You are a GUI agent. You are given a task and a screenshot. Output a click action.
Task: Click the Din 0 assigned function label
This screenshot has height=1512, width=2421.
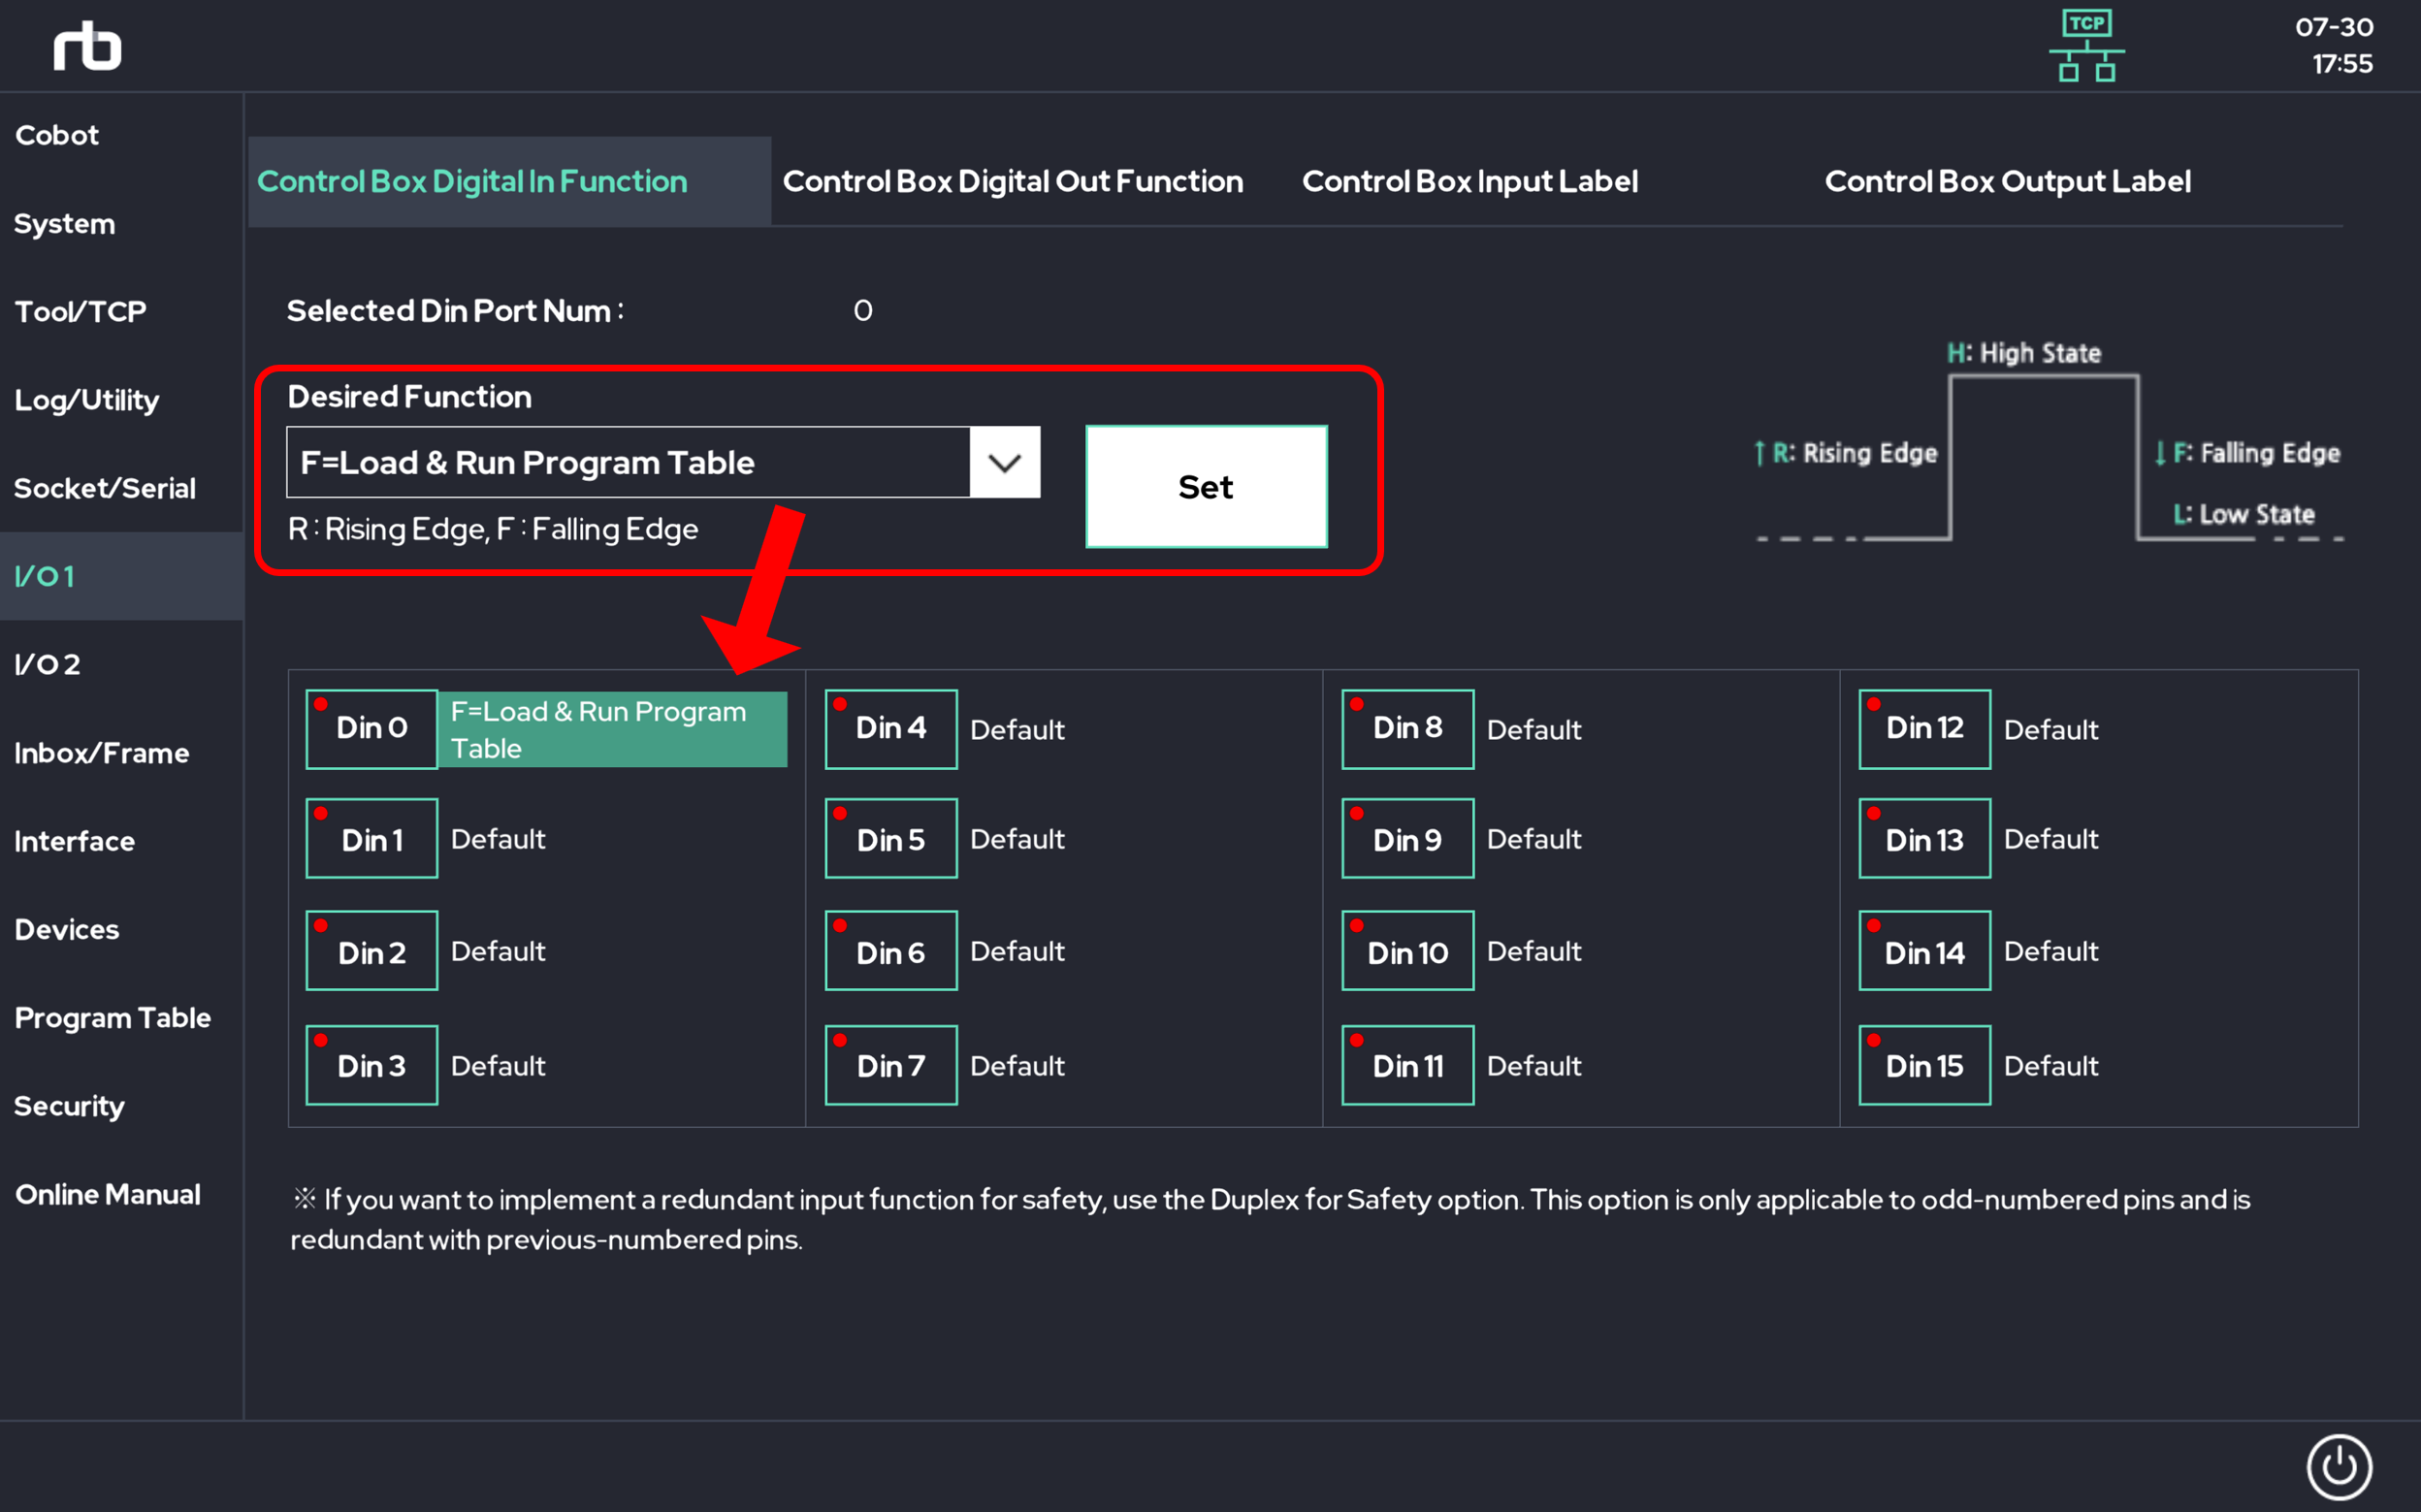(612, 729)
